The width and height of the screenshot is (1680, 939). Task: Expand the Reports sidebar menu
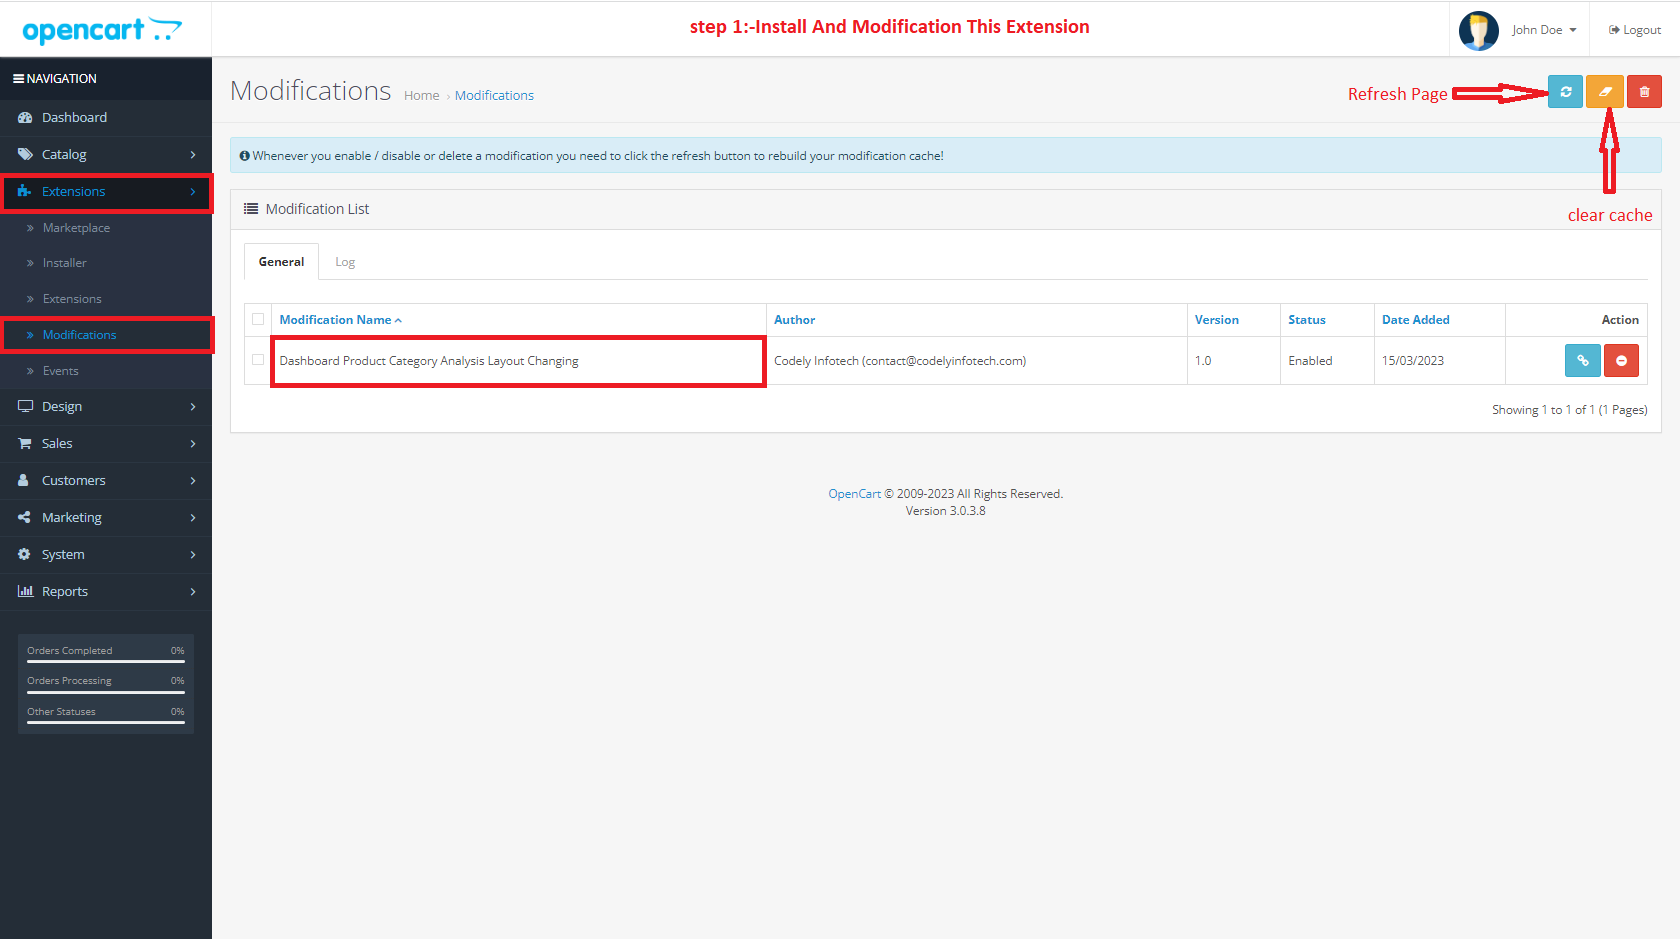tap(106, 592)
